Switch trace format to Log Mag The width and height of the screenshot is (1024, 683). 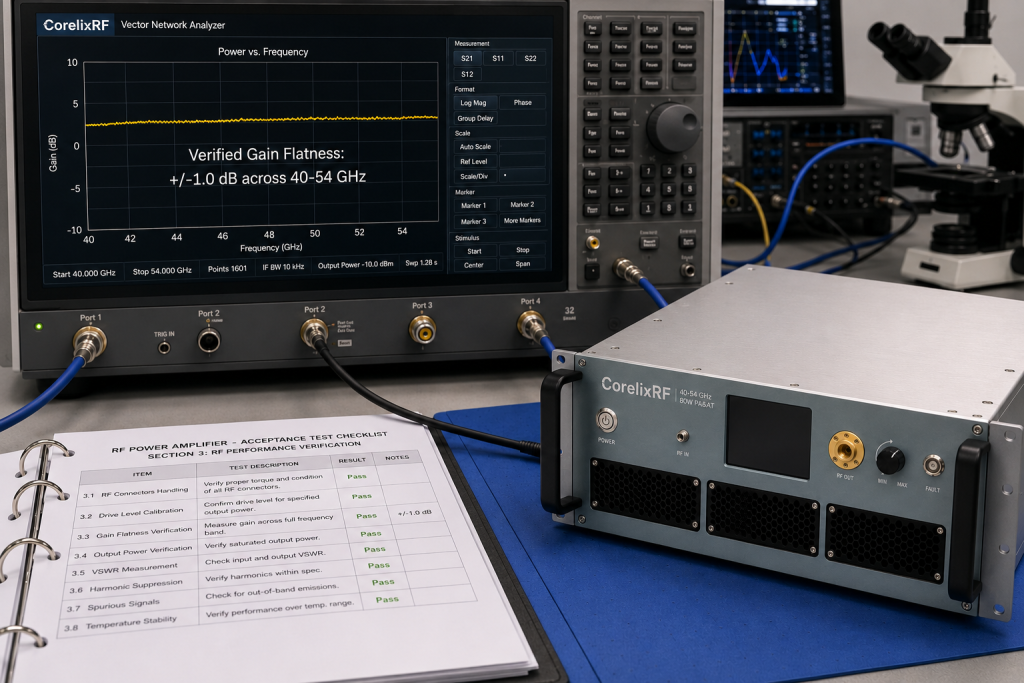(473, 103)
